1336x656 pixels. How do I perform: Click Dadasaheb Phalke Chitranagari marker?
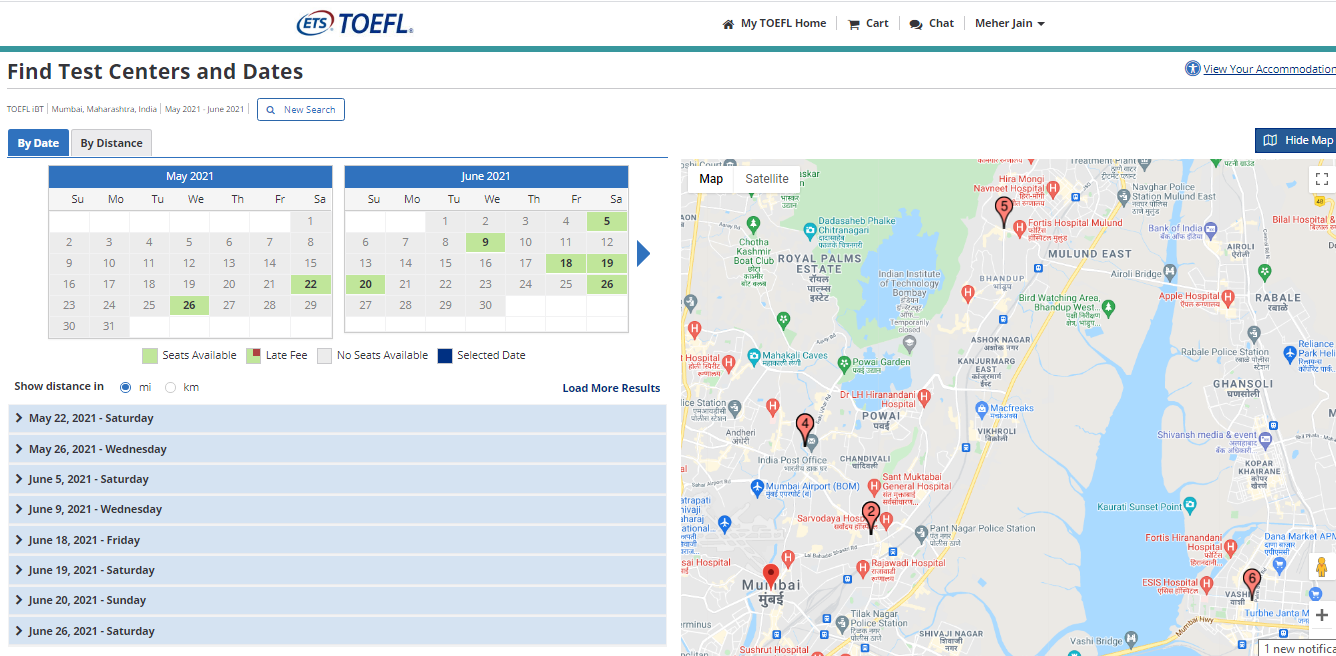point(808,230)
